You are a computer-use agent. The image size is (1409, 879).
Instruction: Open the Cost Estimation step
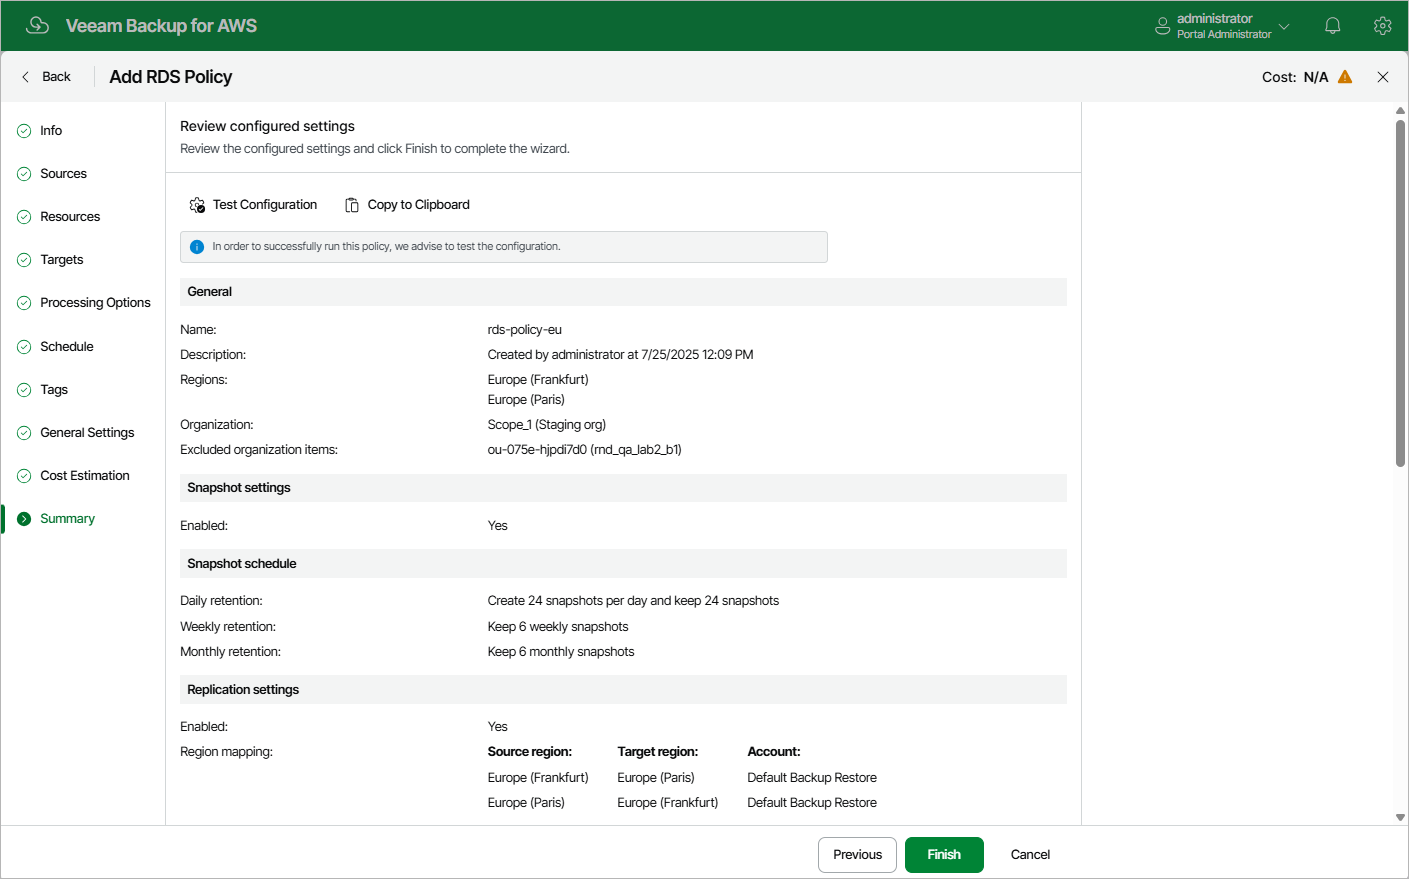click(x=85, y=476)
